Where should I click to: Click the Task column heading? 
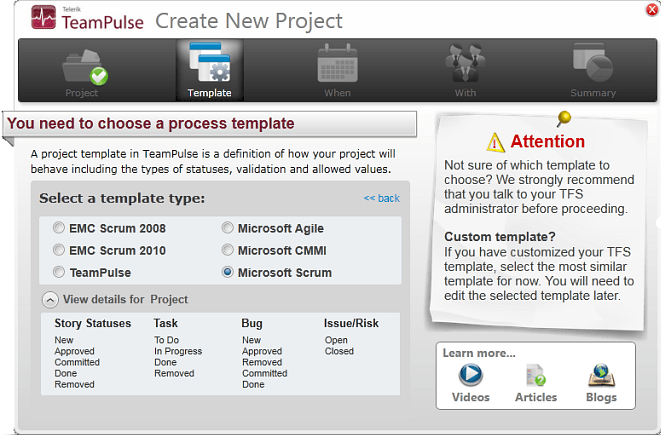coord(166,323)
